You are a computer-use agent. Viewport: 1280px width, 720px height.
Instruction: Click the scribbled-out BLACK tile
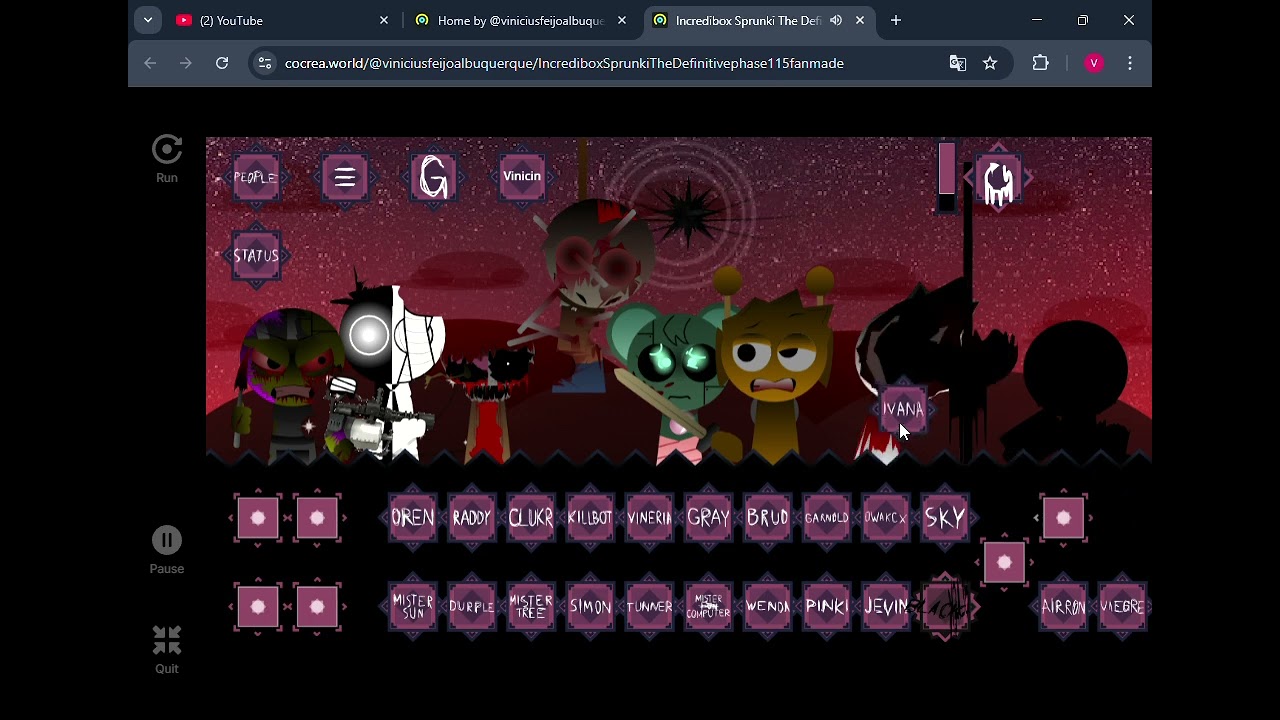tap(945, 606)
